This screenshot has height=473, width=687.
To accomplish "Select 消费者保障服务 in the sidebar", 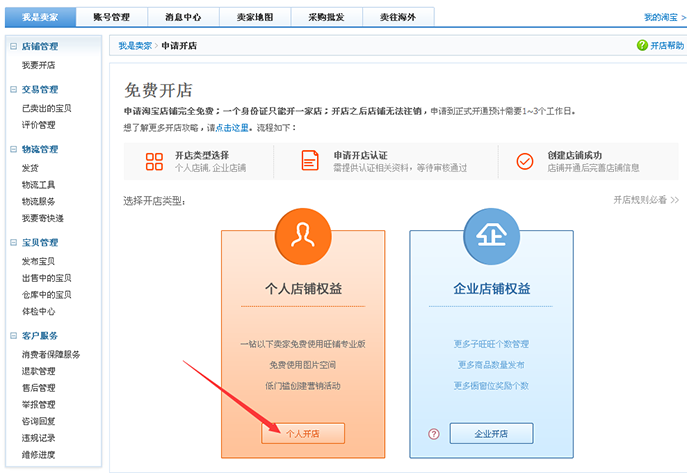I will point(51,354).
